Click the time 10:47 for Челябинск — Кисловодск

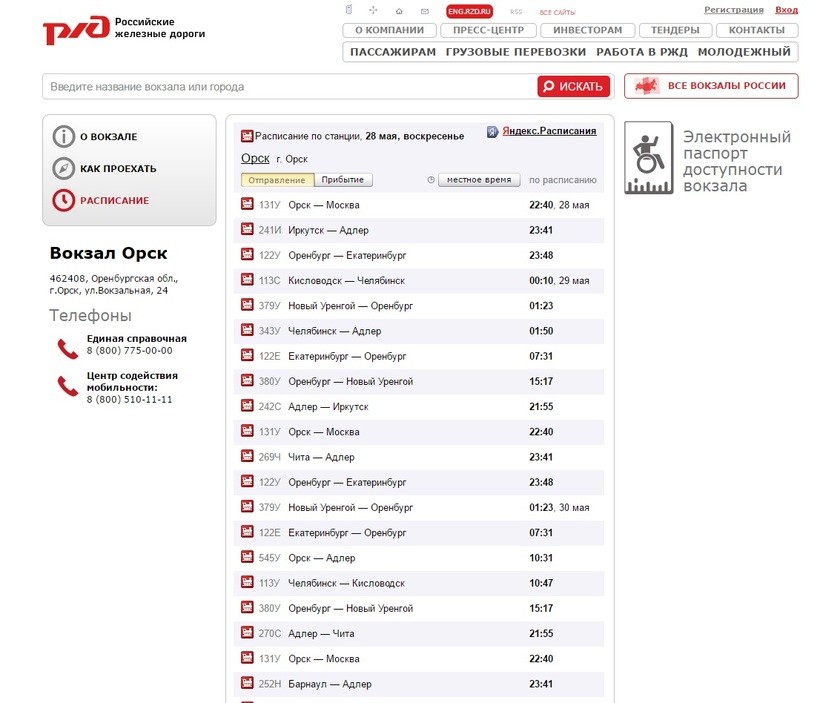541,583
